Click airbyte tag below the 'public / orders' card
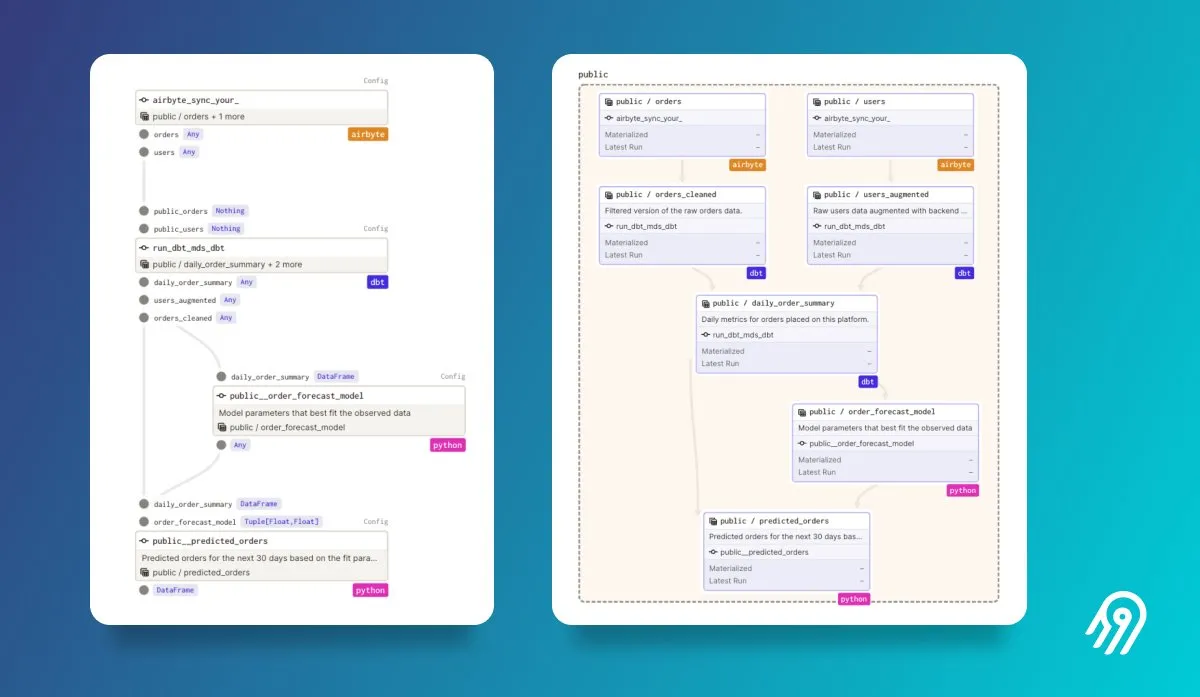Screen dimensions: 1200x697 tap(747, 165)
